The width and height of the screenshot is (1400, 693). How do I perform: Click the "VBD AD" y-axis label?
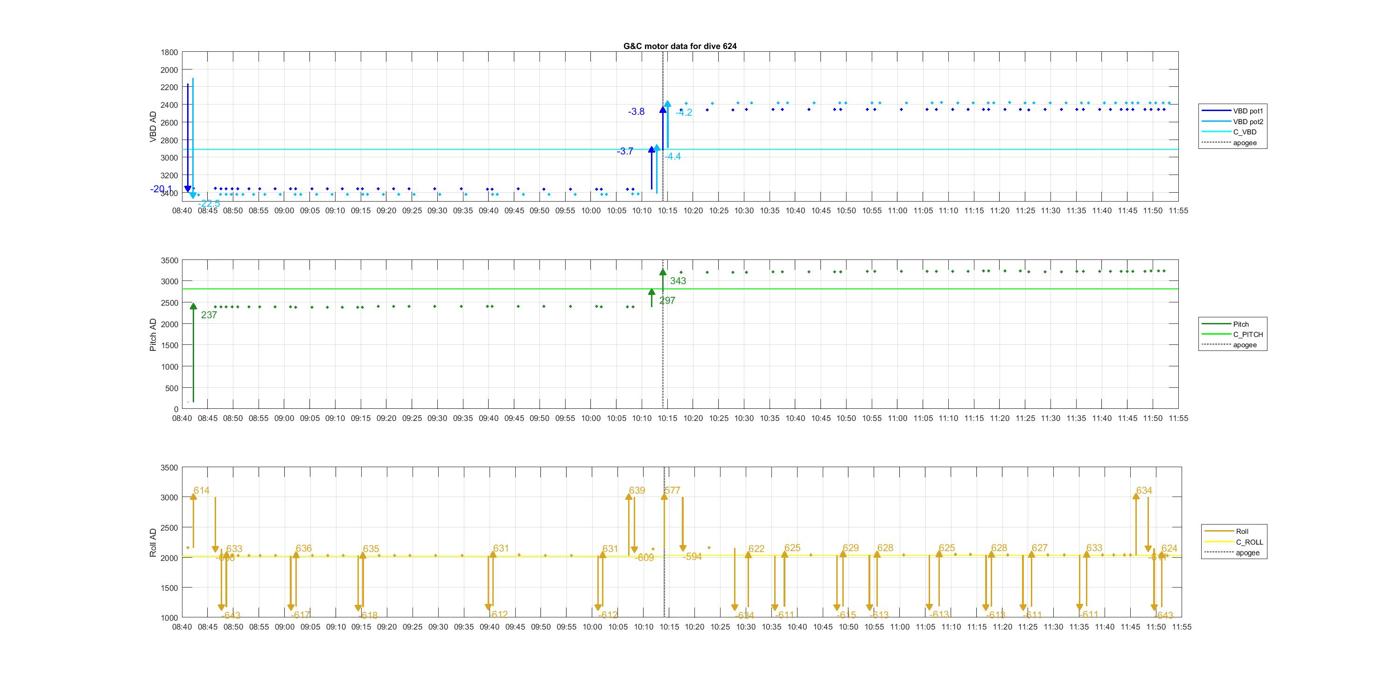[154, 127]
